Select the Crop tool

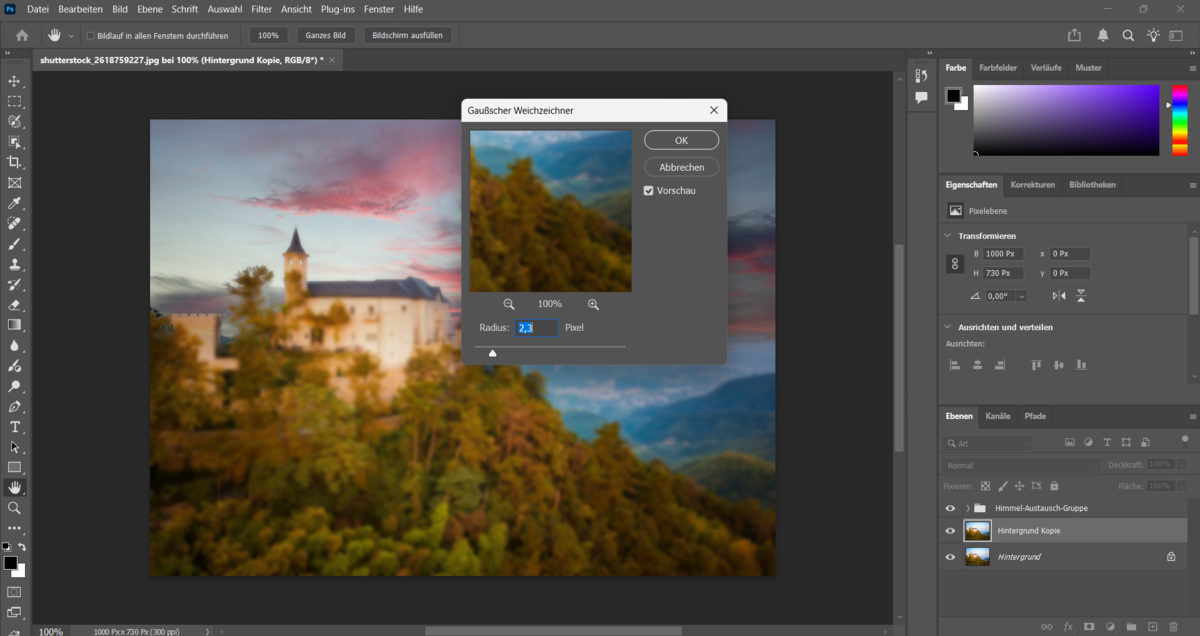14,162
